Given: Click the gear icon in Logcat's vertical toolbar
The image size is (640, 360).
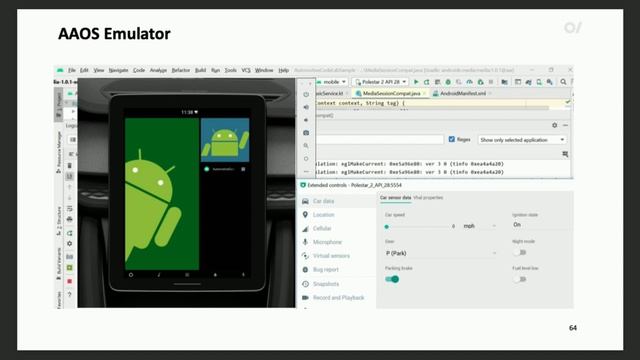Looking at the screenshot, I should click(x=70, y=244).
